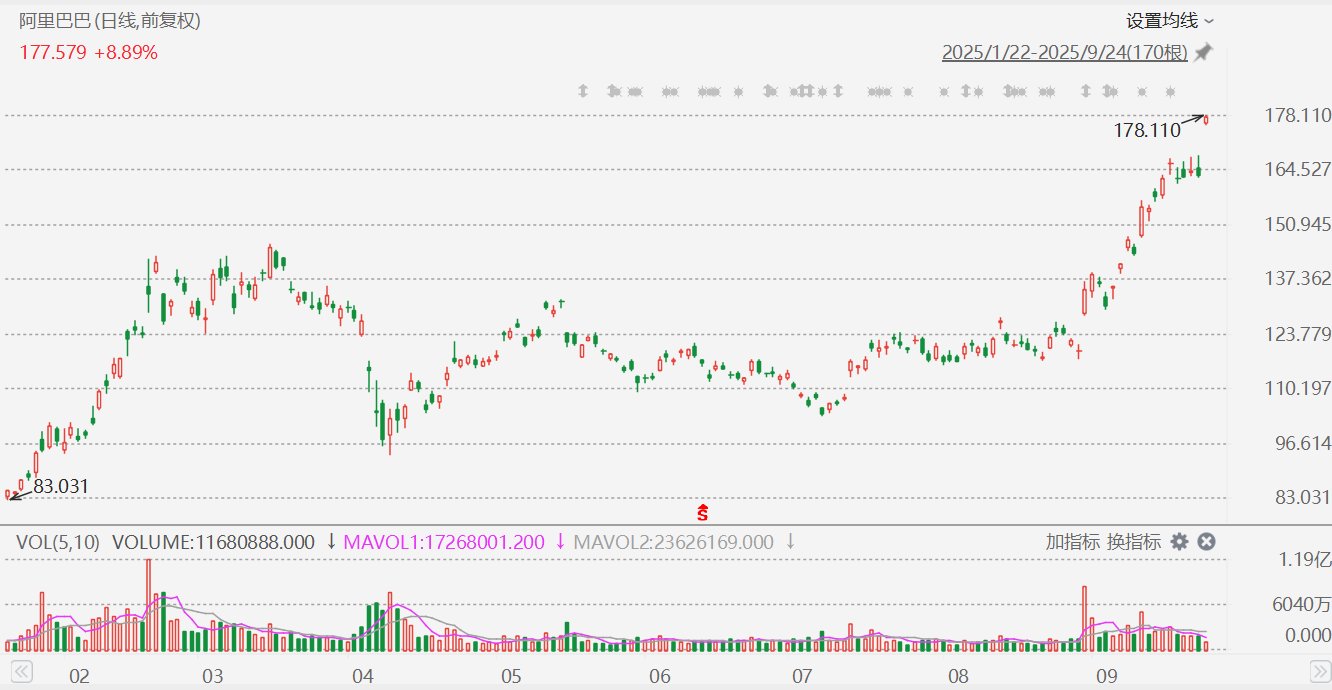The height and width of the screenshot is (690, 1332).
Task: Click the 83.031 low annotation near the first candle
Action: 61,487
